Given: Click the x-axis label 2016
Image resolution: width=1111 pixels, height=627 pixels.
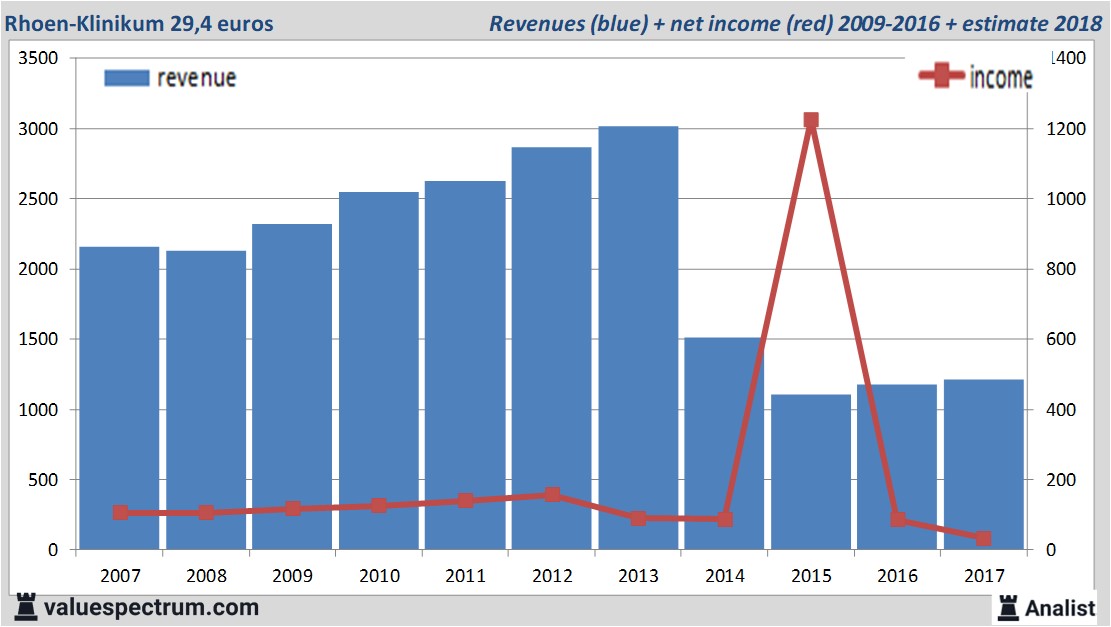Looking at the screenshot, I should (x=898, y=575).
